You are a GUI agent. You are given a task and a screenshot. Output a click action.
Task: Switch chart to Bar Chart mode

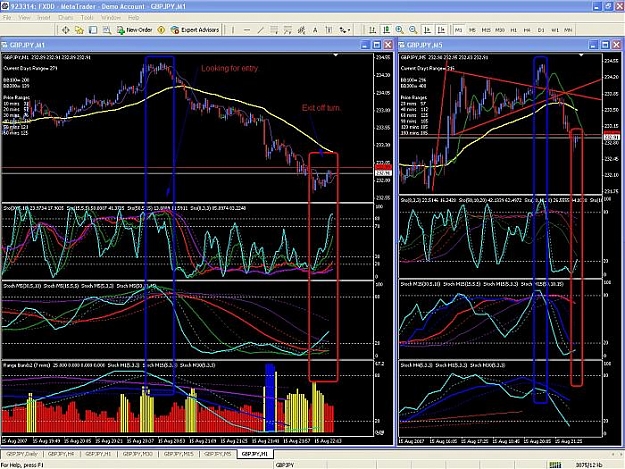[372, 30]
